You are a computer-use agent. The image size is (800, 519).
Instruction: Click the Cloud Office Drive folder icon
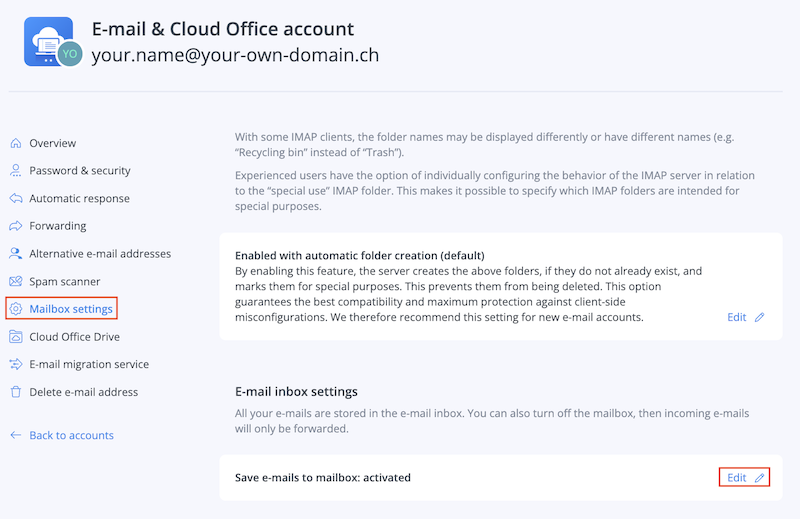tap(16, 337)
